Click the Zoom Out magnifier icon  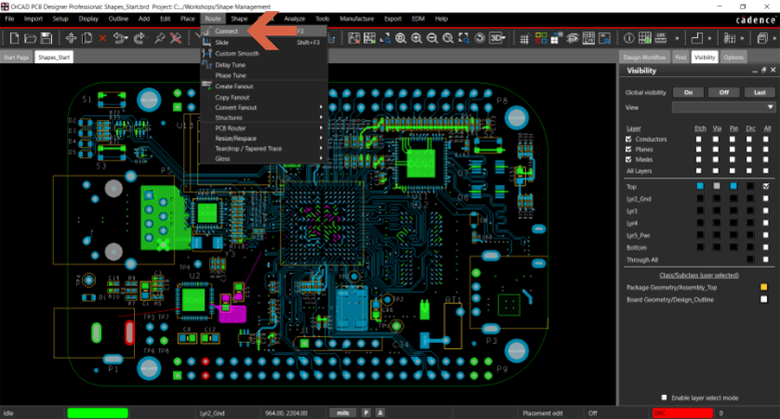[x=432, y=38]
